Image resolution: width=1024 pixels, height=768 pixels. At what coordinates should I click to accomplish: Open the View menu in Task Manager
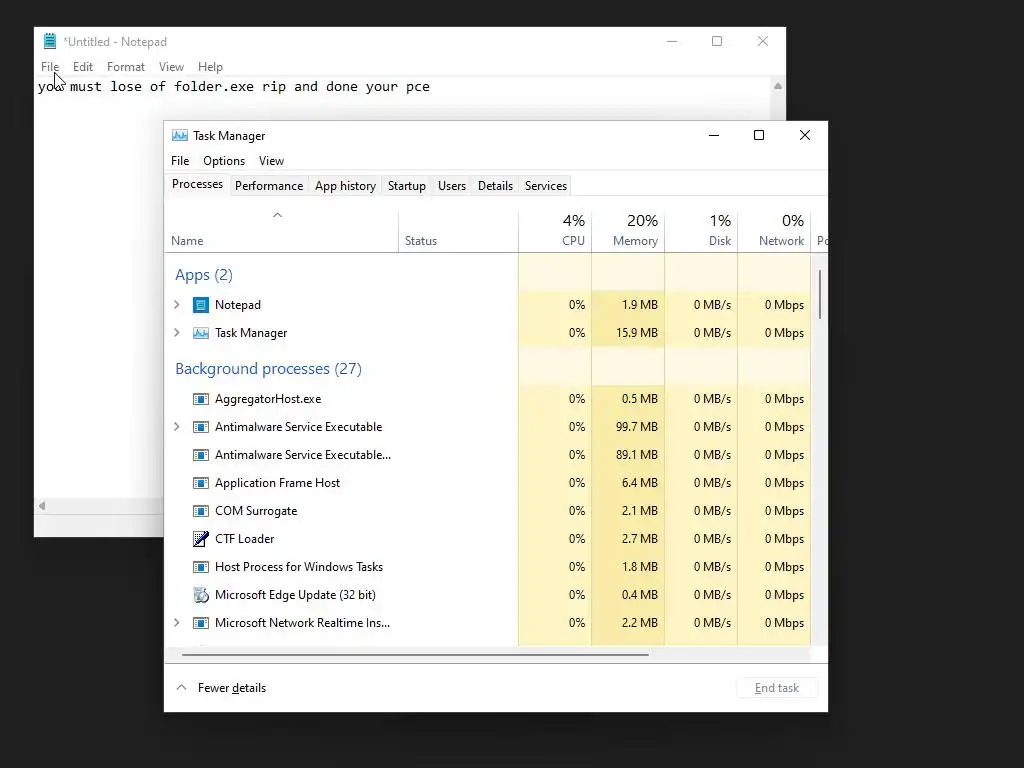pyautogui.click(x=271, y=161)
